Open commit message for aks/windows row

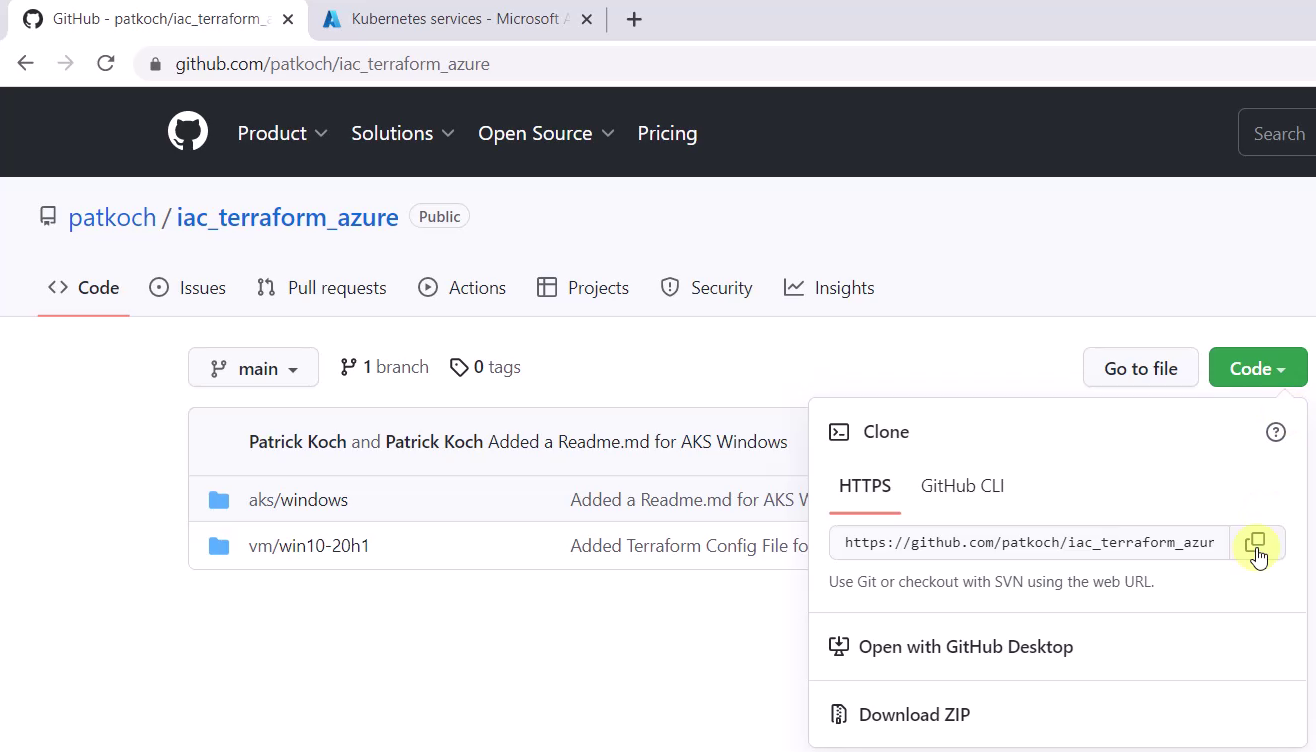[689, 500]
